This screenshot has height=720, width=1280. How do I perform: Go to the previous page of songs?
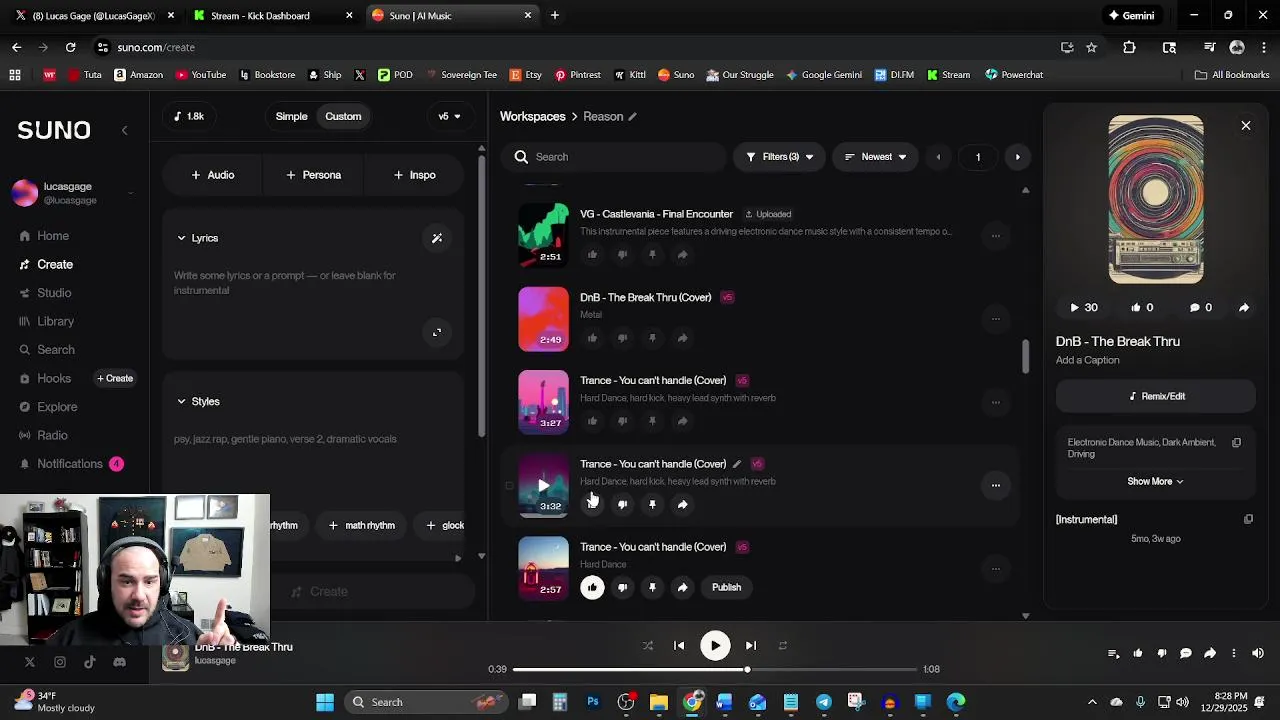click(x=938, y=157)
